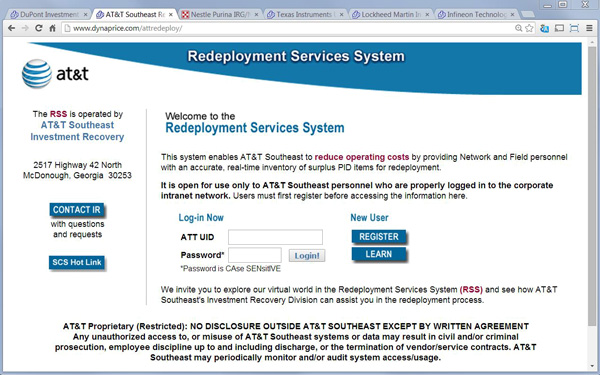Screen dimensions: 600x375
Task: Close the Texas Instruments tab
Action: pyautogui.click(x=342, y=15)
